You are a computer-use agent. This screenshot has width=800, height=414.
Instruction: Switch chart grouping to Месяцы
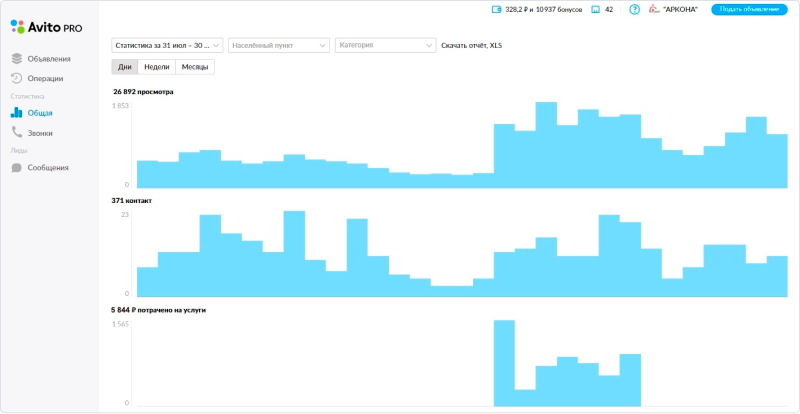click(x=194, y=67)
